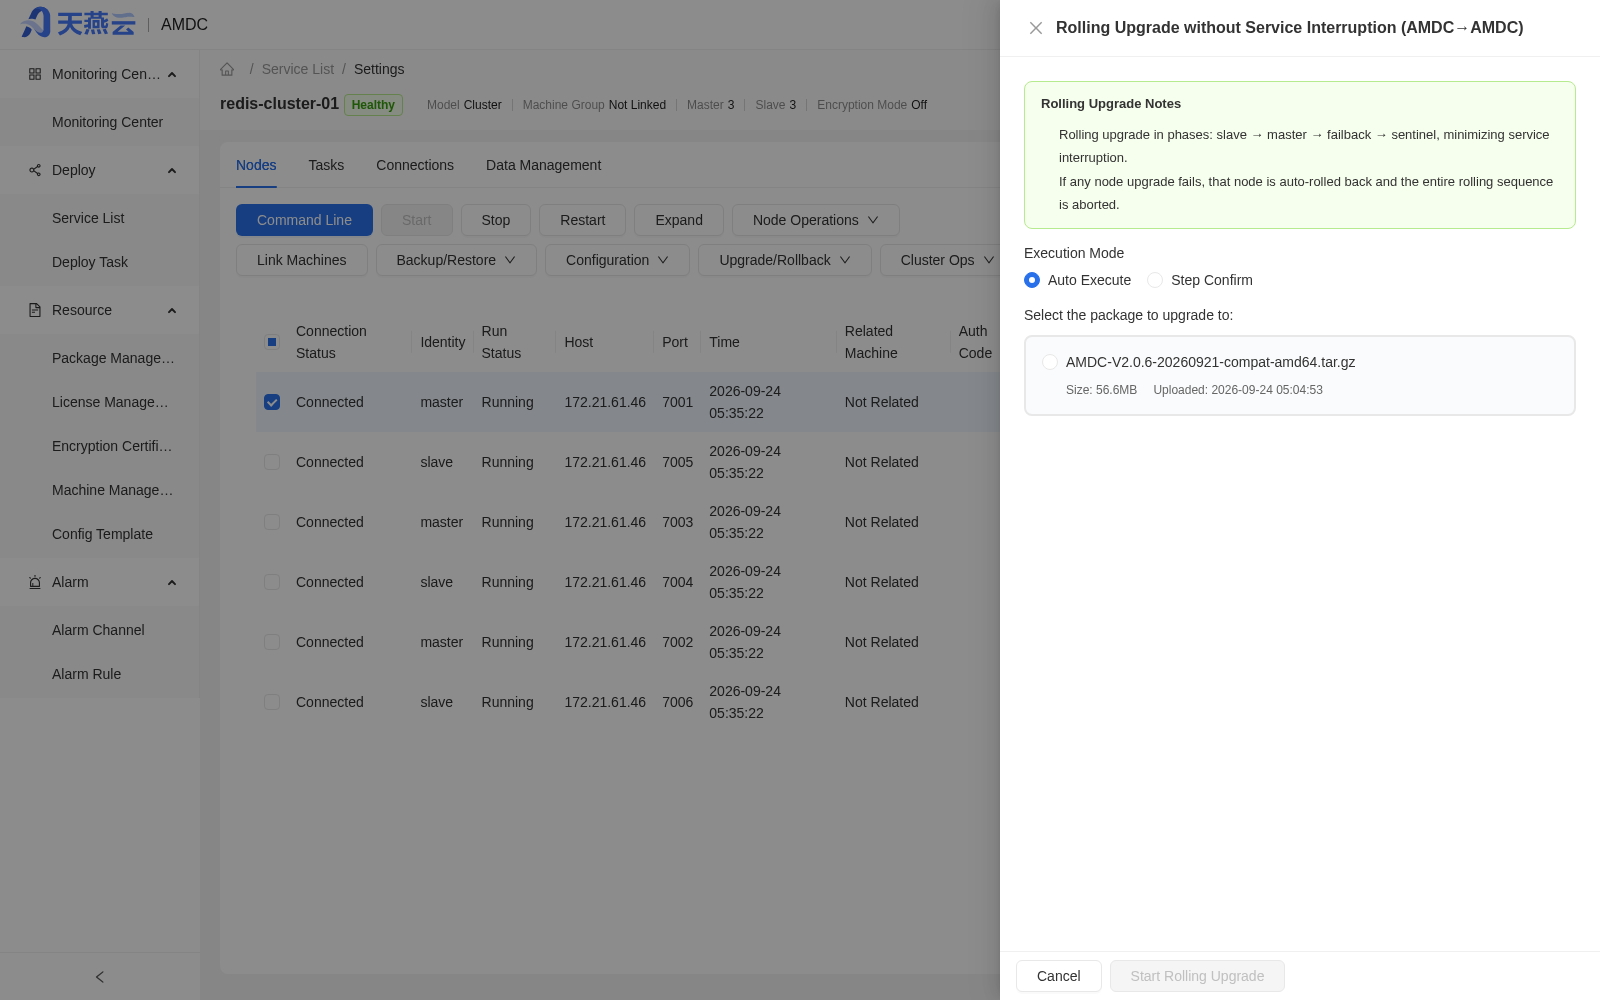1600x1000 pixels.
Task: Click the Cancel button
Action: click(x=1059, y=976)
